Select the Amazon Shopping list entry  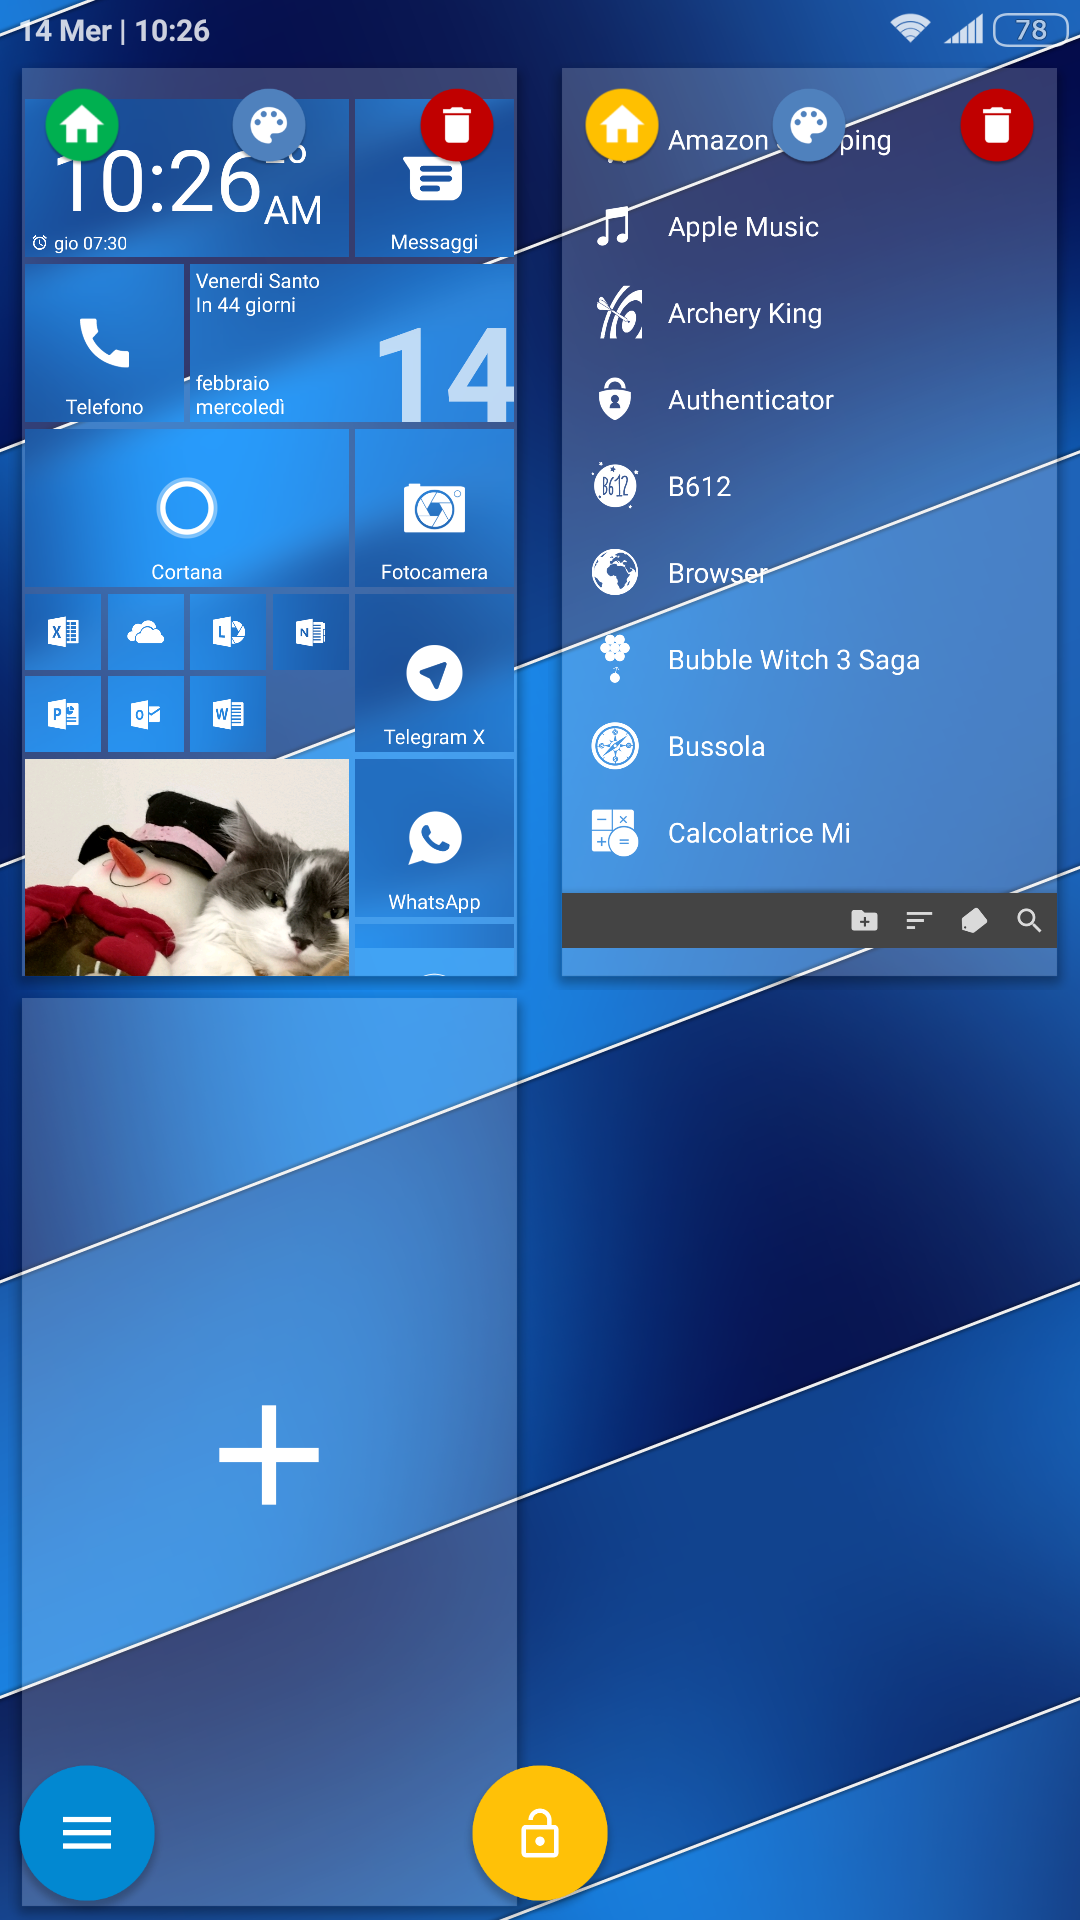[809, 140]
